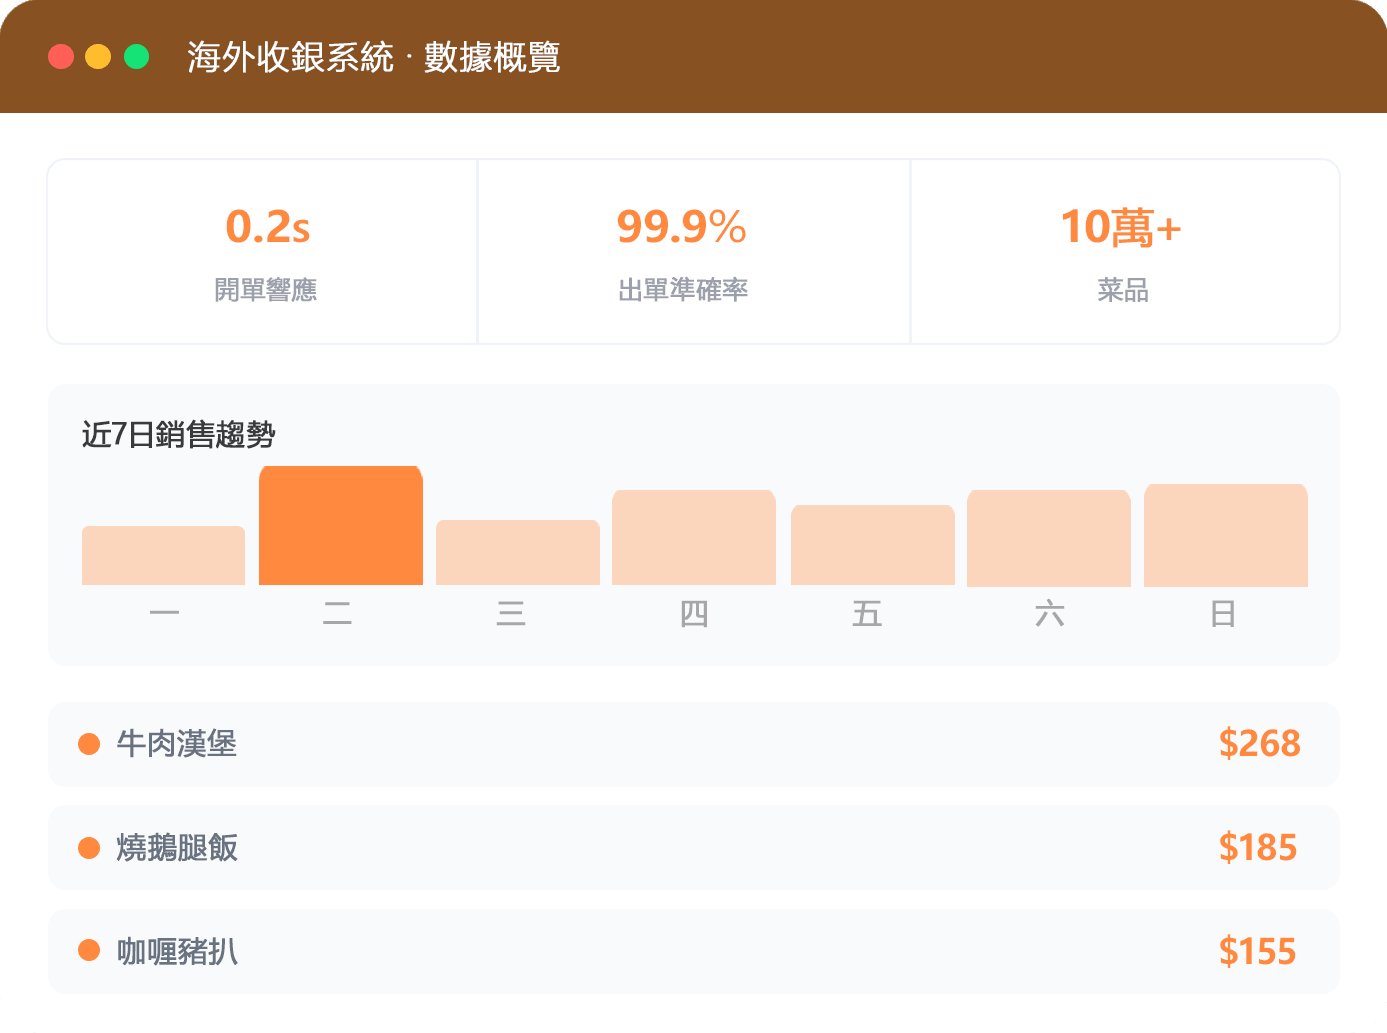Click the sales bar above the 五 label
The width and height of the screenshot is (1387, 1033).
coord(873,545)
